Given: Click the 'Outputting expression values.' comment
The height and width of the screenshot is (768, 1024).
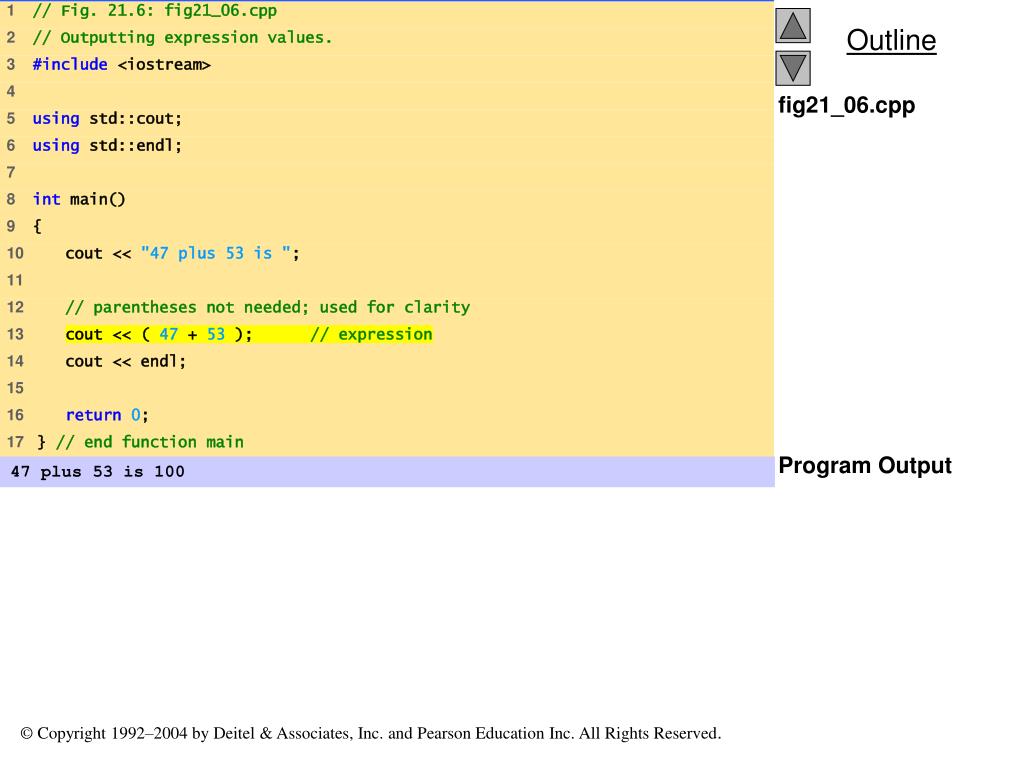Looking at the screenshot, I should tap(182, 38).
